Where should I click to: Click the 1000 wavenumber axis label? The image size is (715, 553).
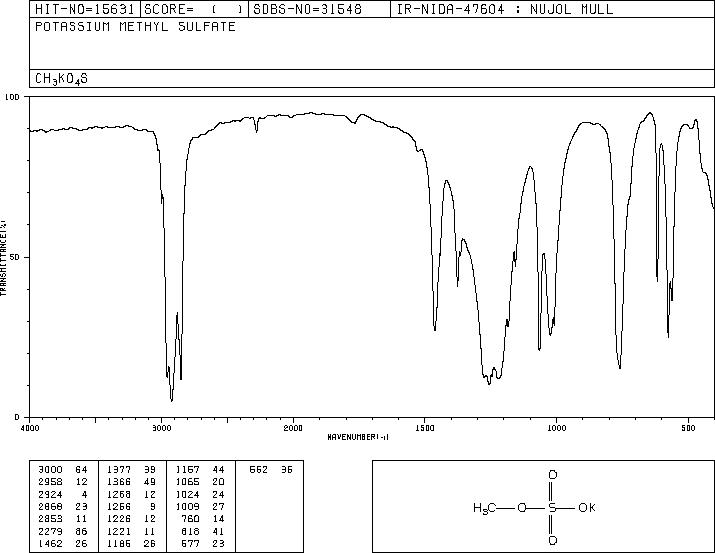point(556,428)
